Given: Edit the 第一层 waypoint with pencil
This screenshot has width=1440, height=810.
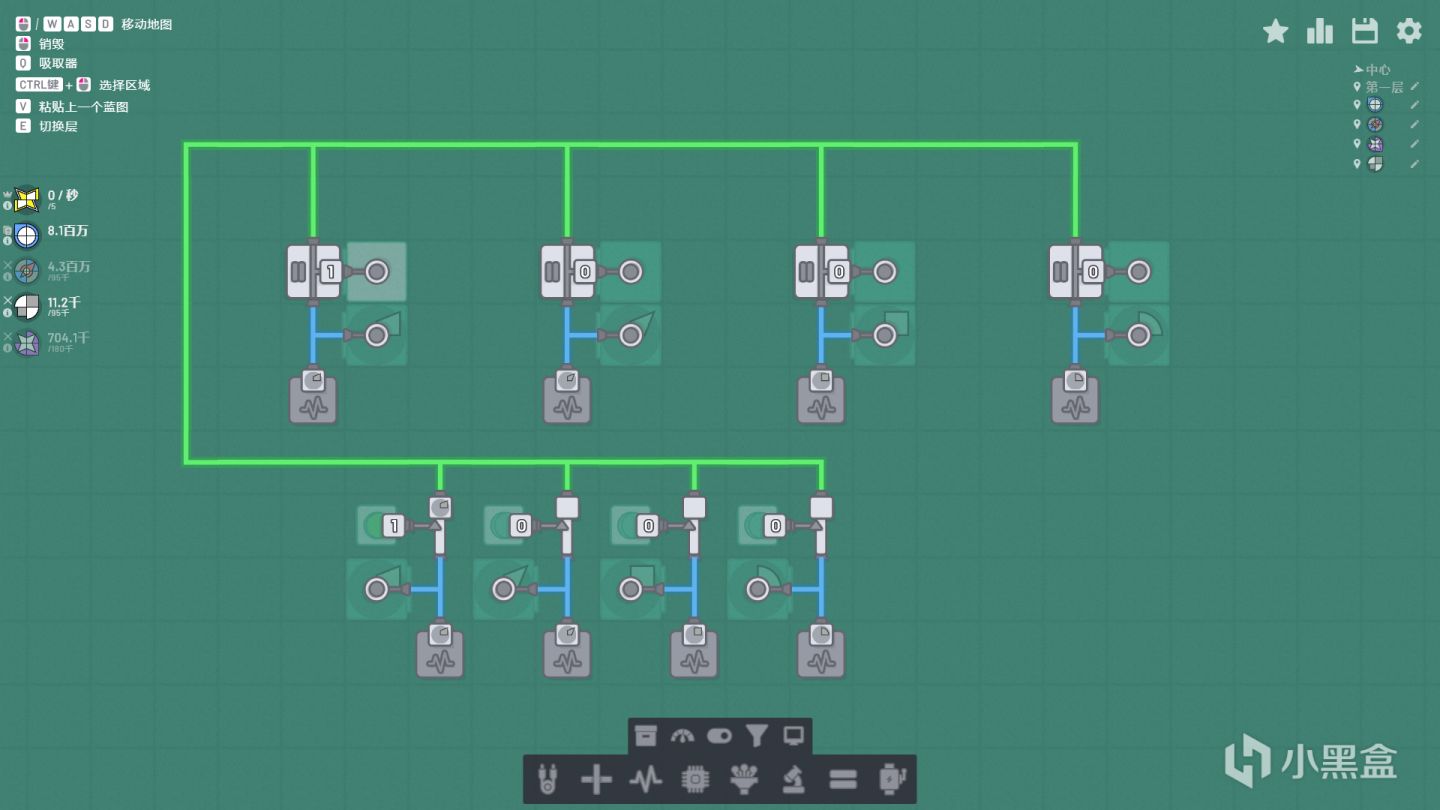Looking at the screenshot, I should [x=1414, y=87].
